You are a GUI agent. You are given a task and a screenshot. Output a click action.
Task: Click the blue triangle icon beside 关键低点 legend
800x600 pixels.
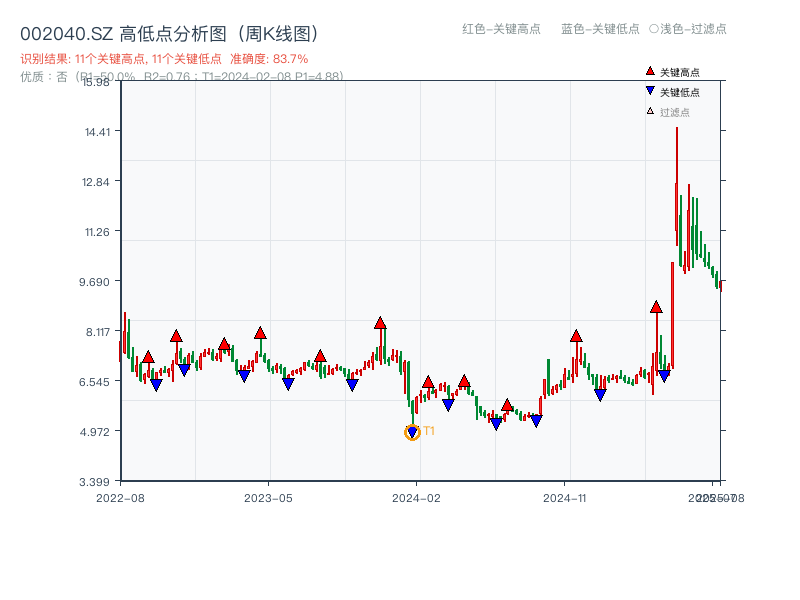[650, 91]
